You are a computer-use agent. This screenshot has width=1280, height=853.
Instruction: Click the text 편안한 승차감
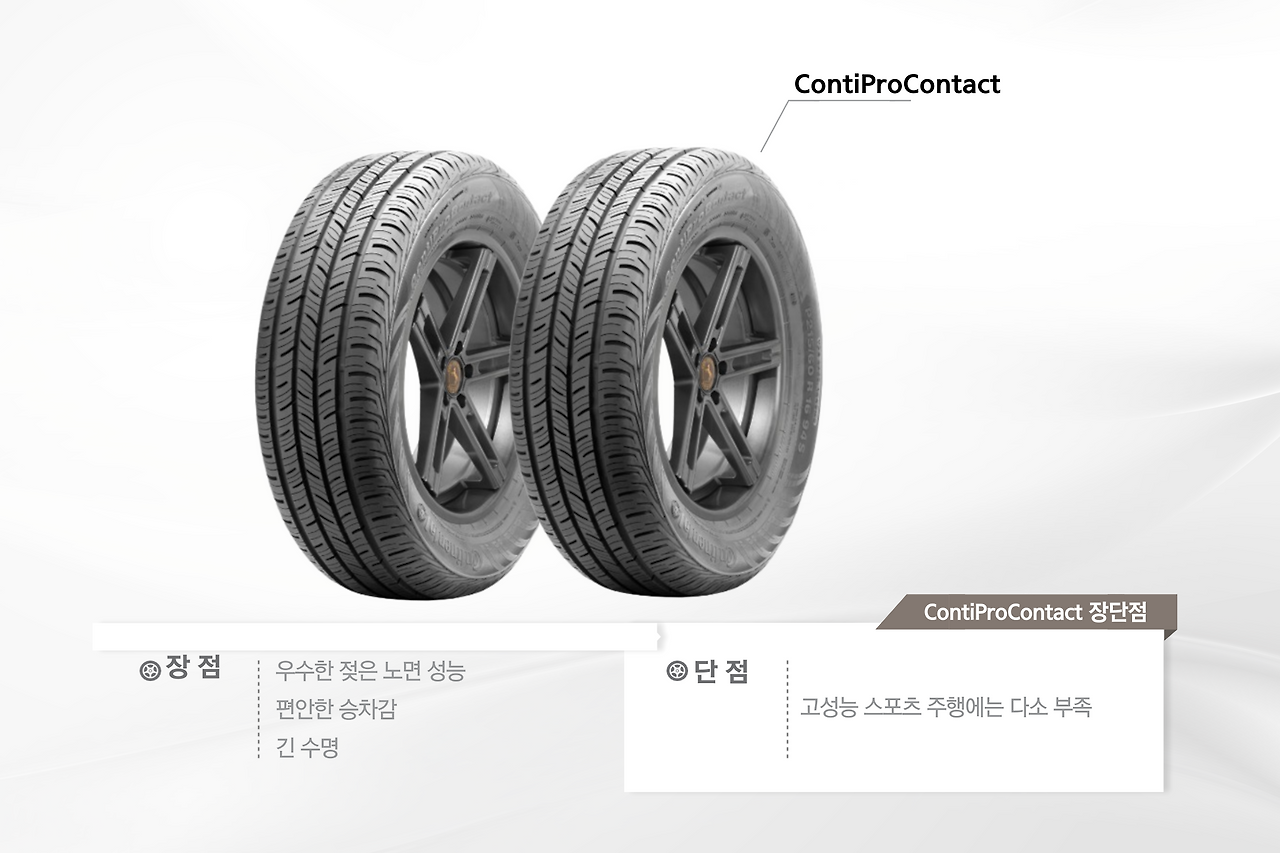[x=336, y=709]
